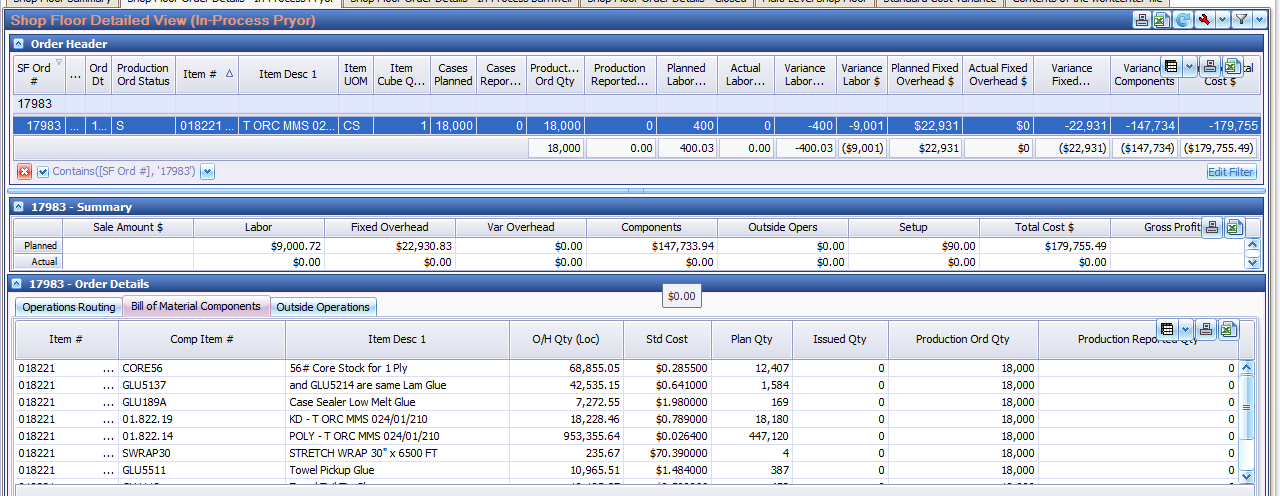The height and width of the screenshot is (496, 1280).
Task: Select the SWRAP30 Stretch Wrap row
Action: click(627, 453)
